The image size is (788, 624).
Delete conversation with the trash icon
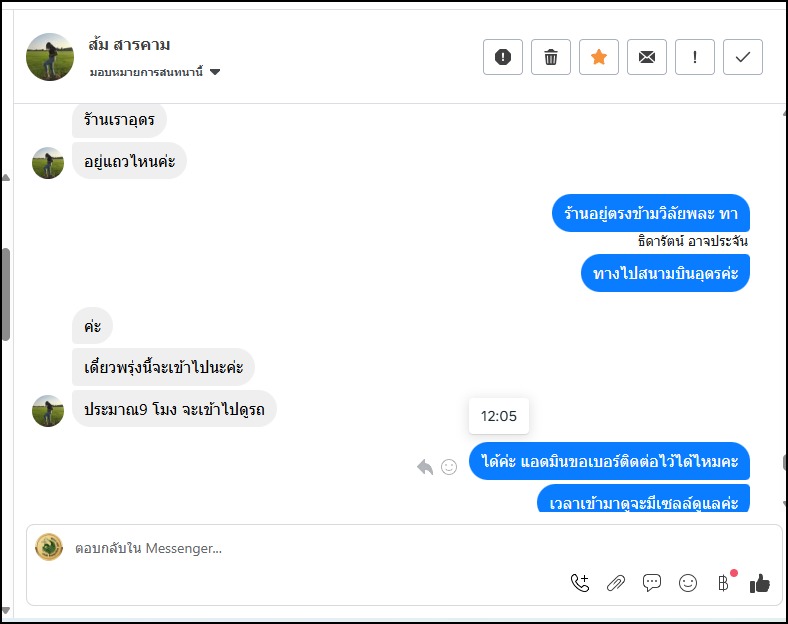point(551,57)
